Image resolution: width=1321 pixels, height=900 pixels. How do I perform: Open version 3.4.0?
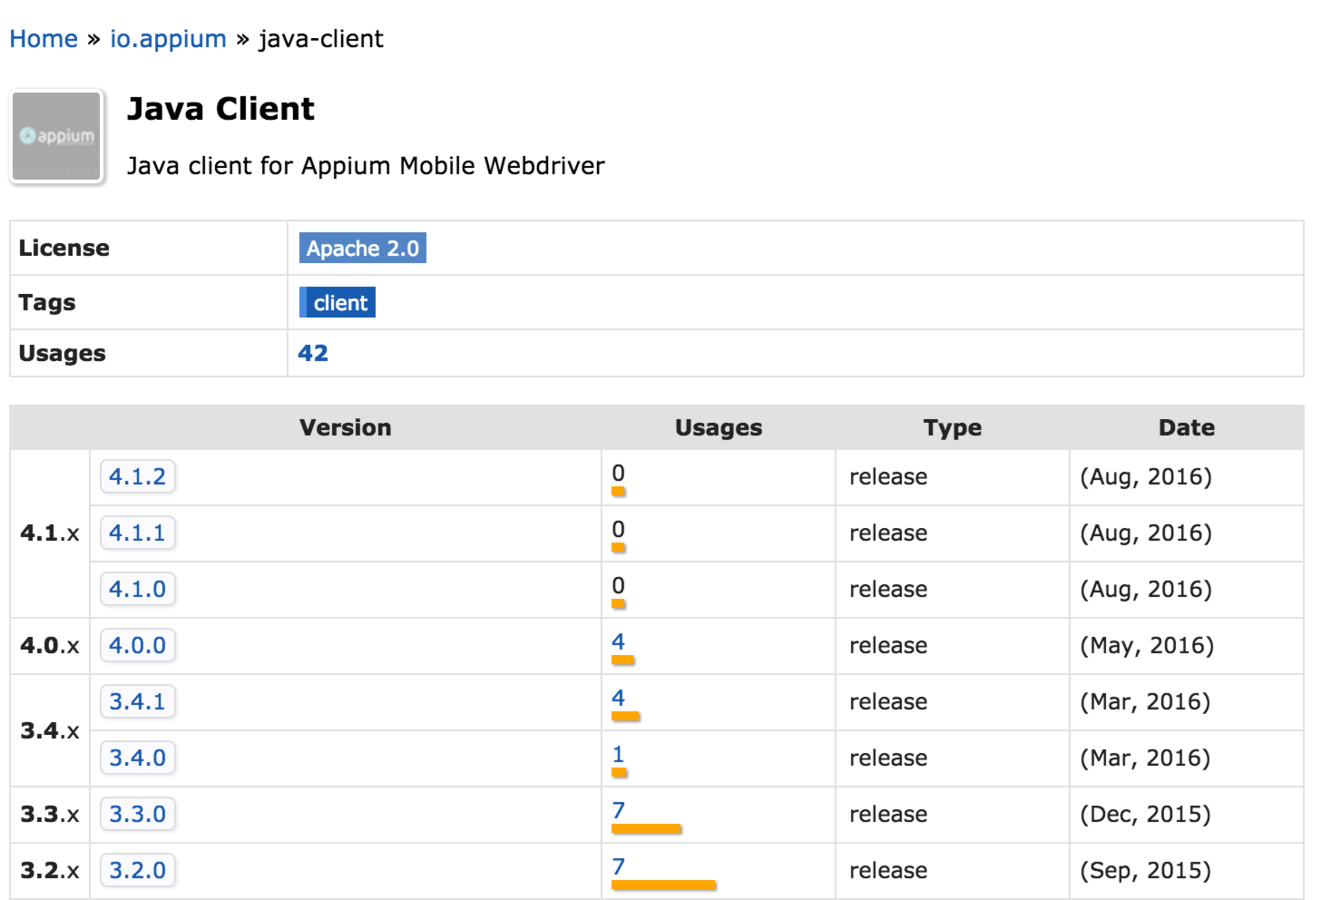click(x=138, y=757)
